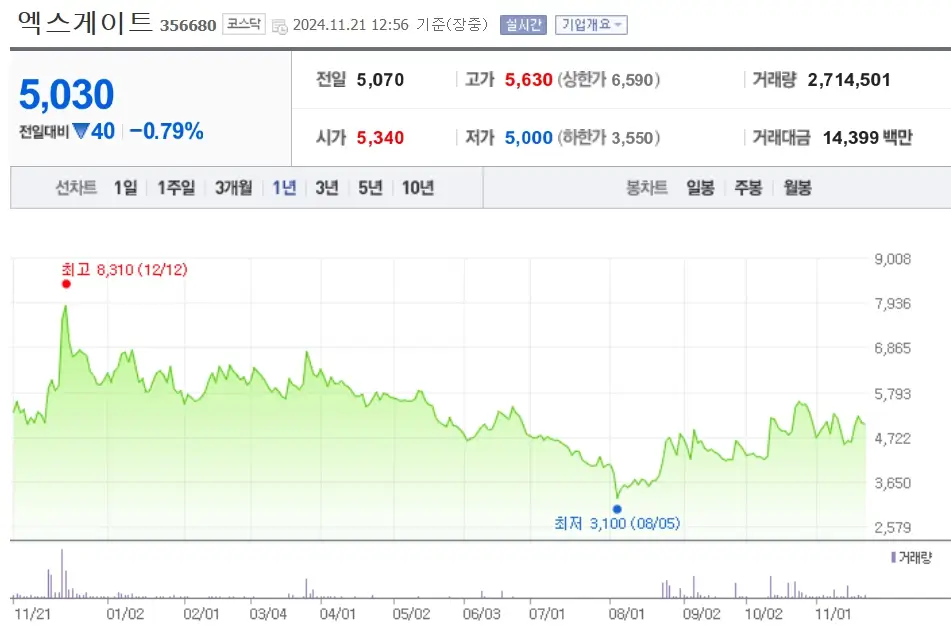This screenshot has width=951, height=644.
Task: Click the 11/21 x-axis date
Action: [32, 614]
